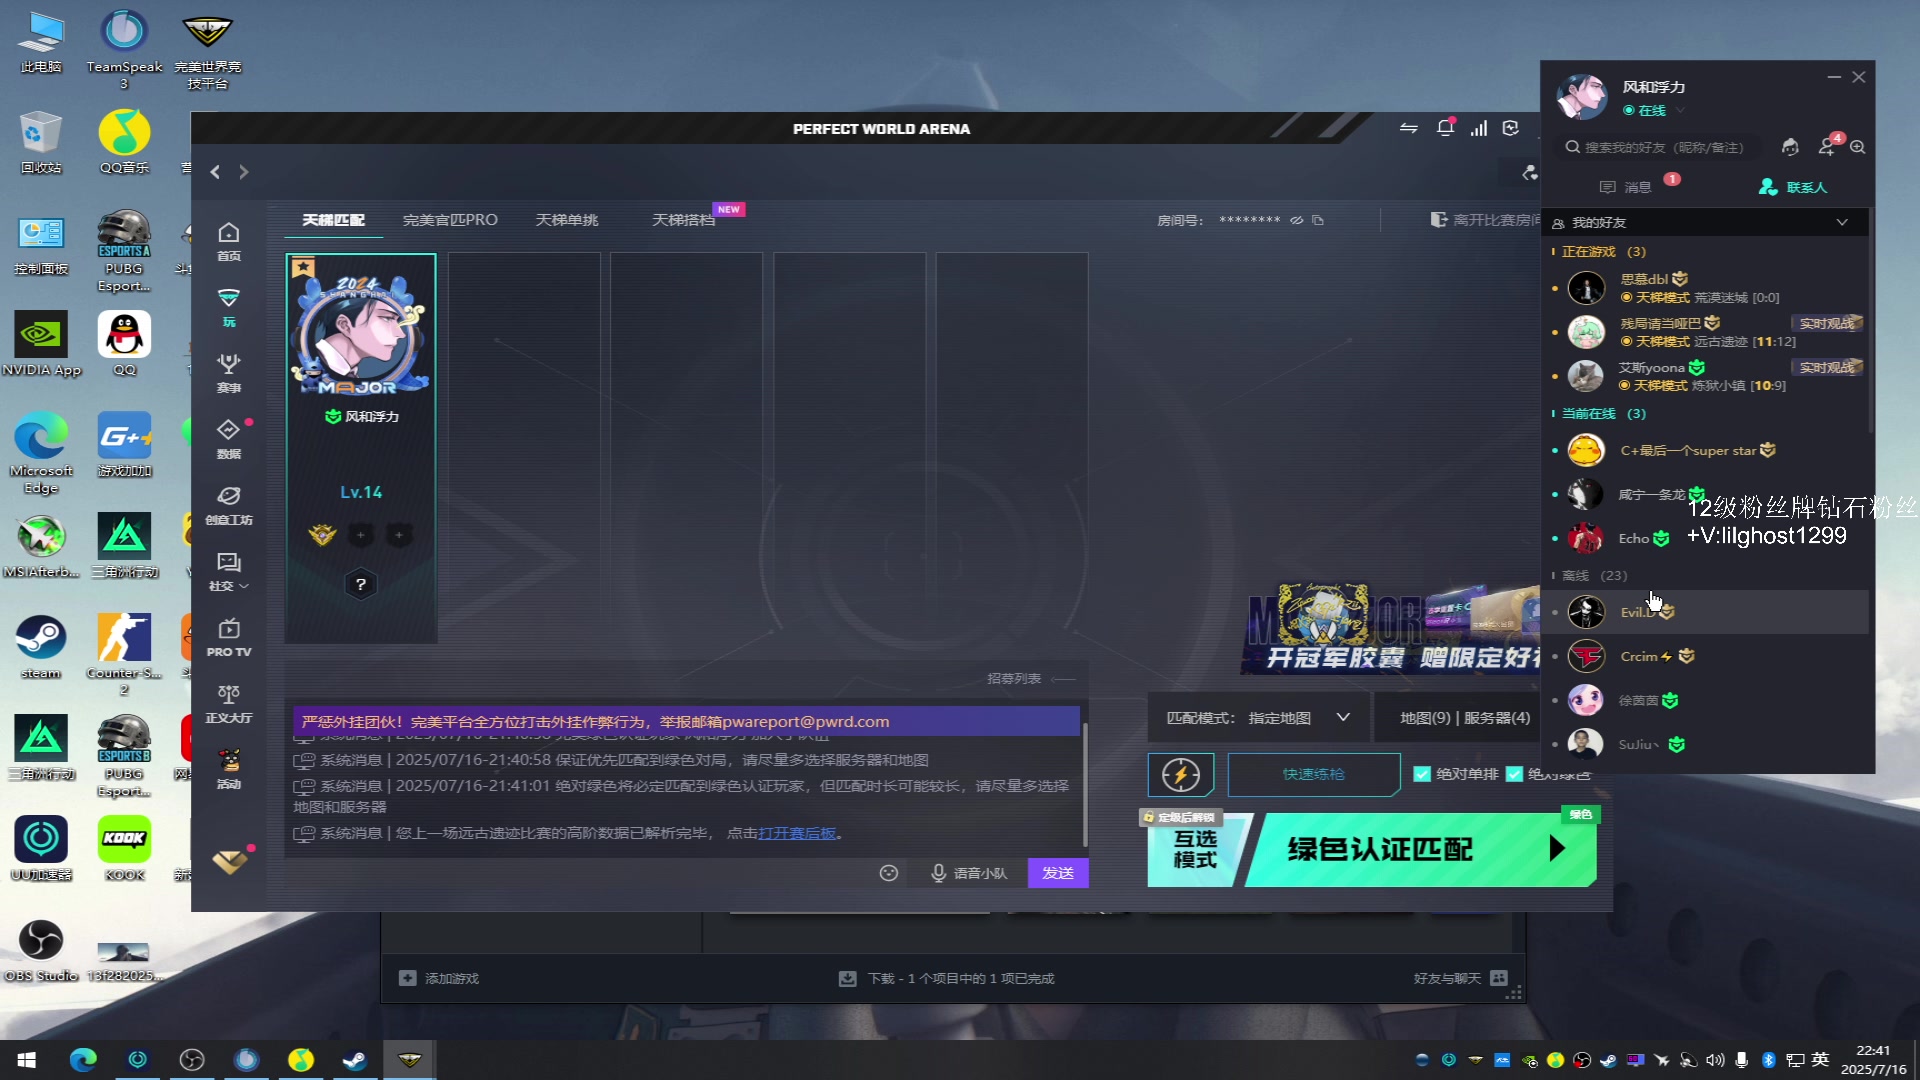
Task: Switch to the 完美官匹PRO tab
Action: (x=450, y=220)
